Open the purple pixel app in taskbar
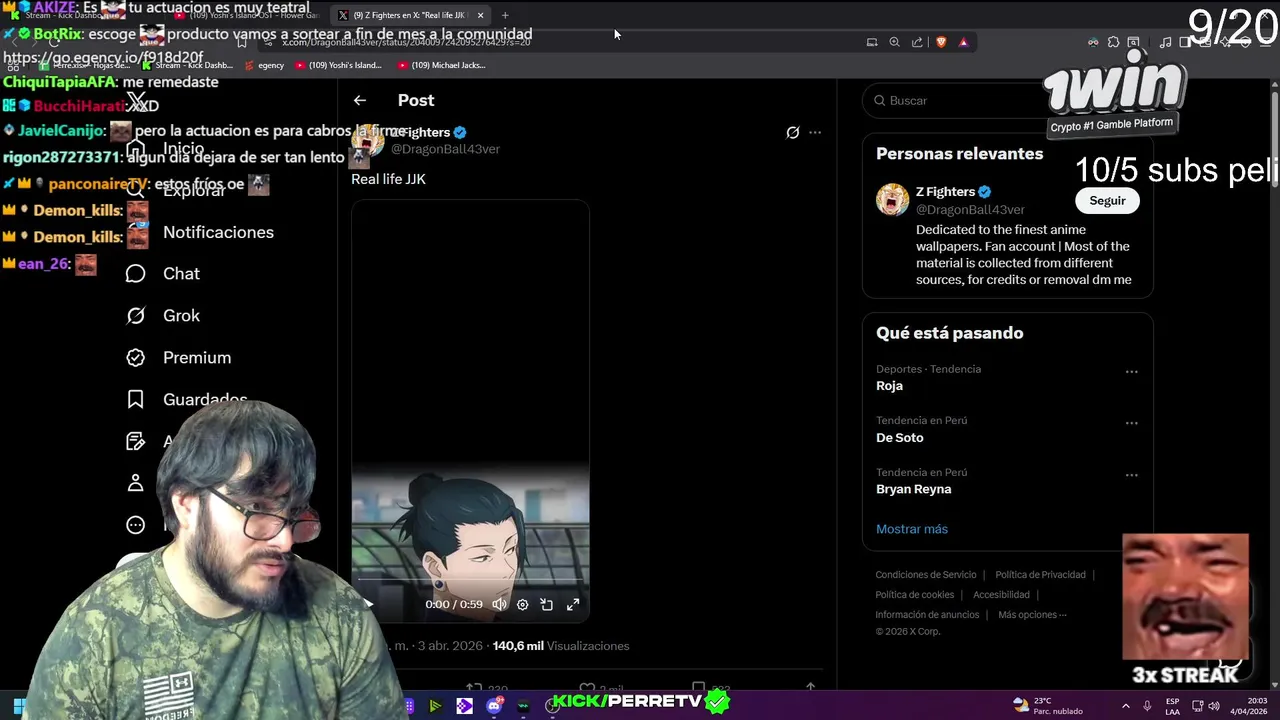Screen dimensions: 1280x720 pos(464,705)
